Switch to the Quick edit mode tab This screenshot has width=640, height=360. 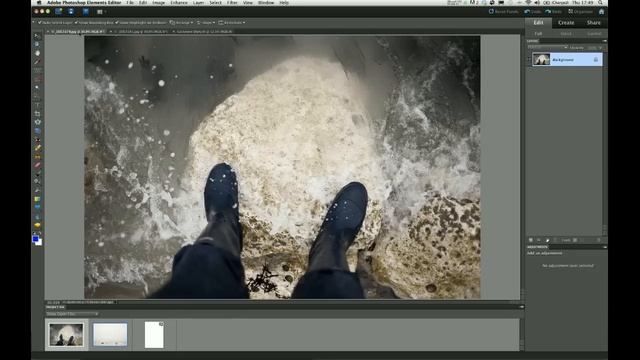[x=566, y=33]
